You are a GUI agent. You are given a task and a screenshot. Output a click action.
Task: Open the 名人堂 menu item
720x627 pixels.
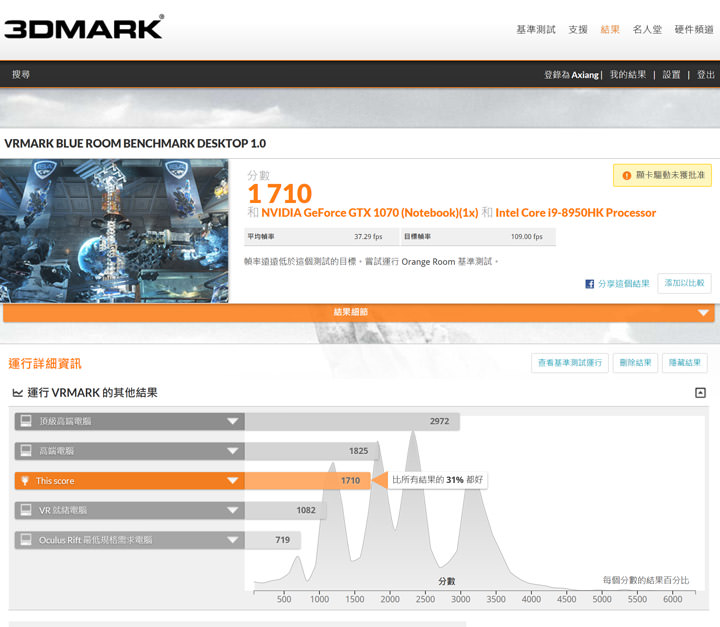pyautogui.click(x=647, y=30)
